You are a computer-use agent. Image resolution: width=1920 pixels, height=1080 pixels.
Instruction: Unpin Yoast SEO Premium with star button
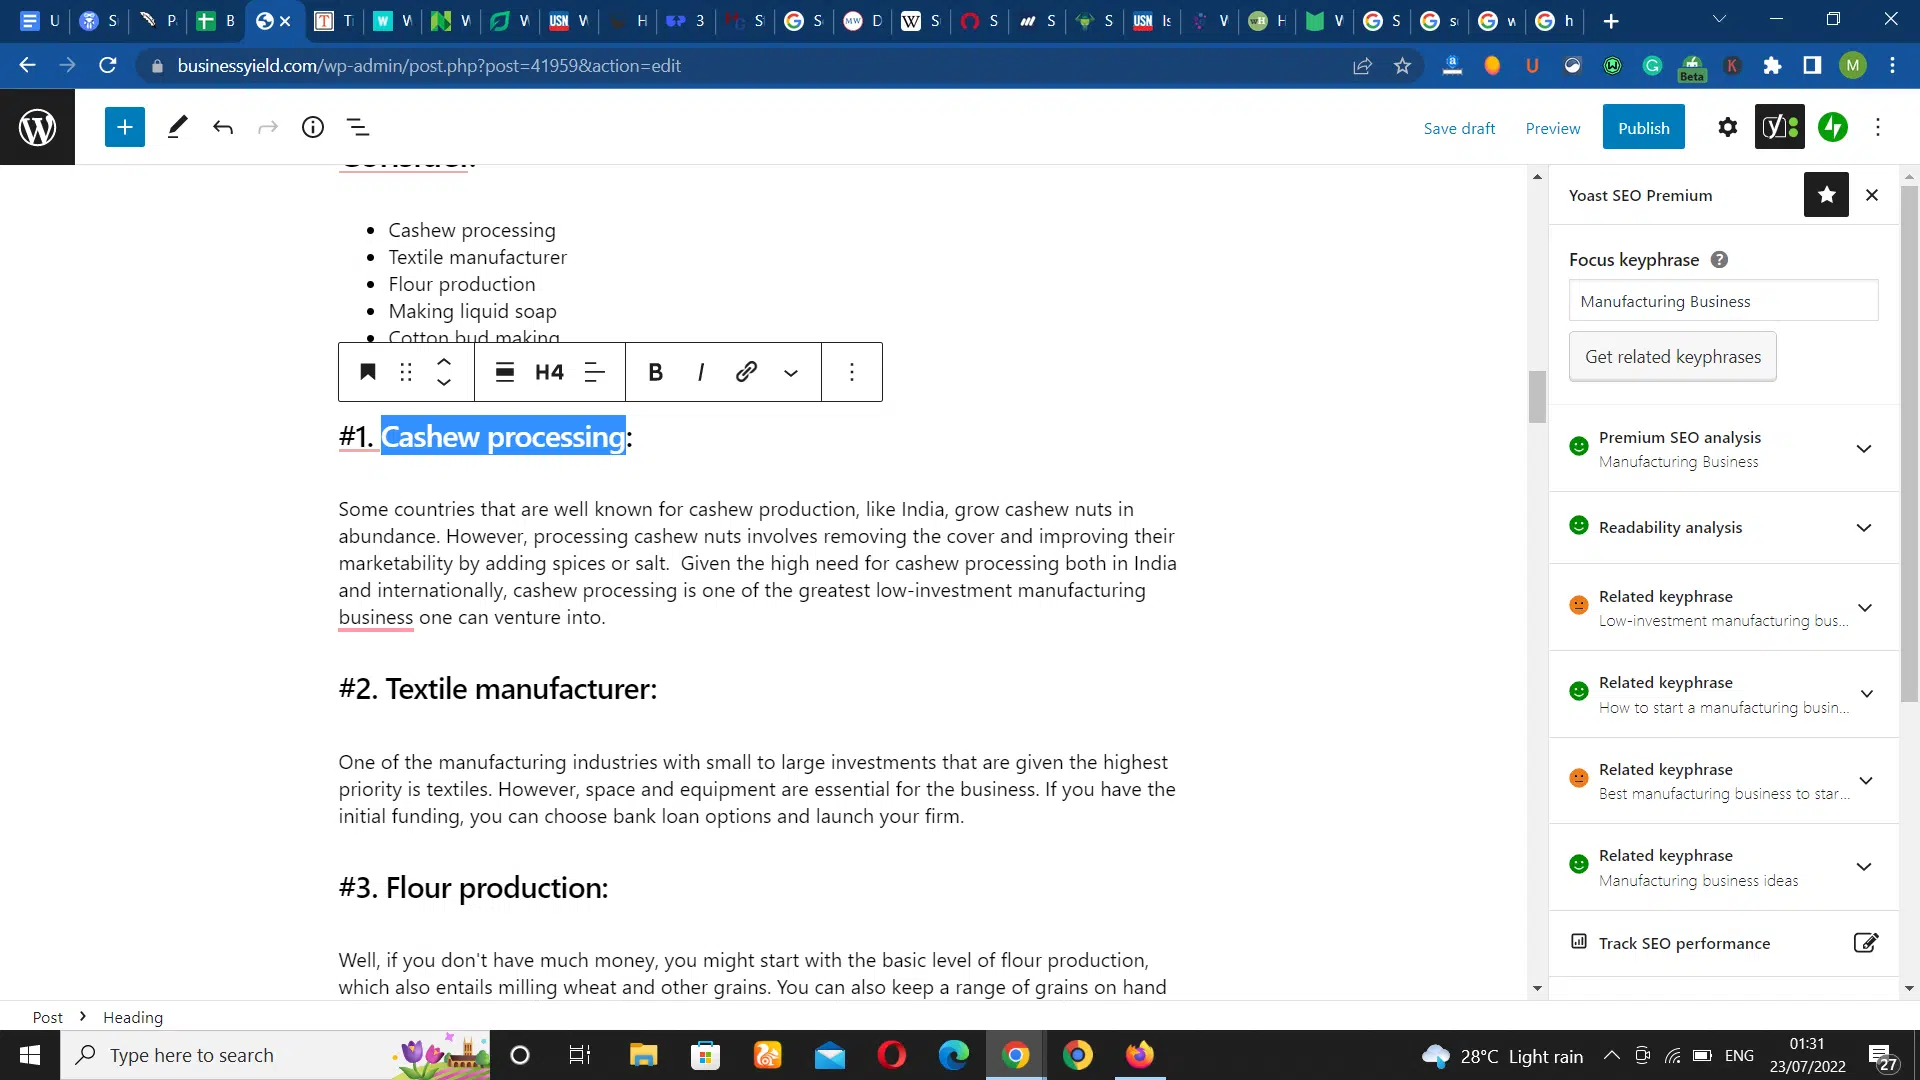(x=1825, y=195)
